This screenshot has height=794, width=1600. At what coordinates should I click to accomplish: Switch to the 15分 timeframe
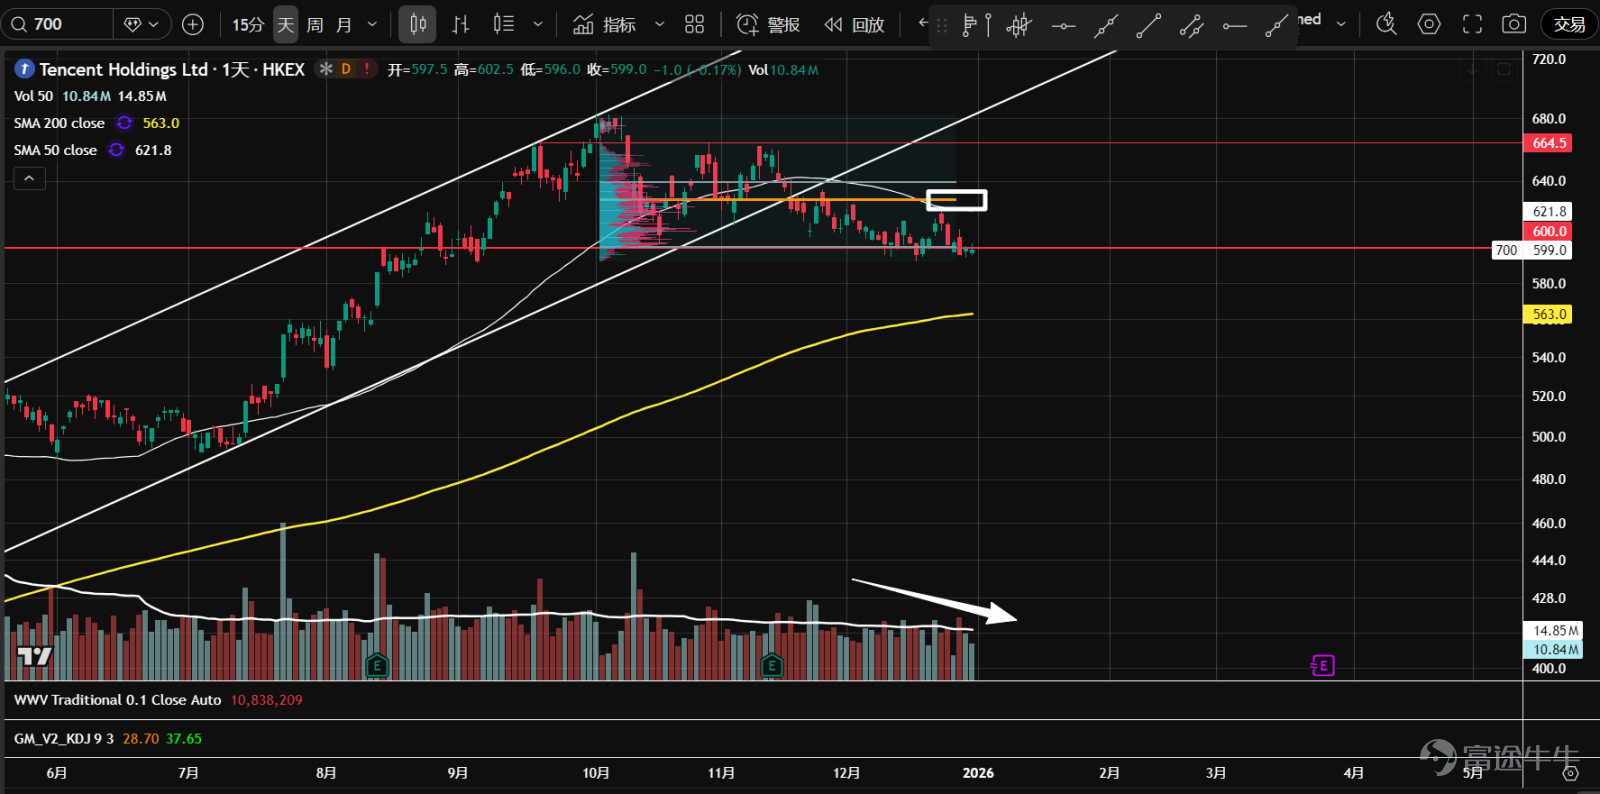247,24
